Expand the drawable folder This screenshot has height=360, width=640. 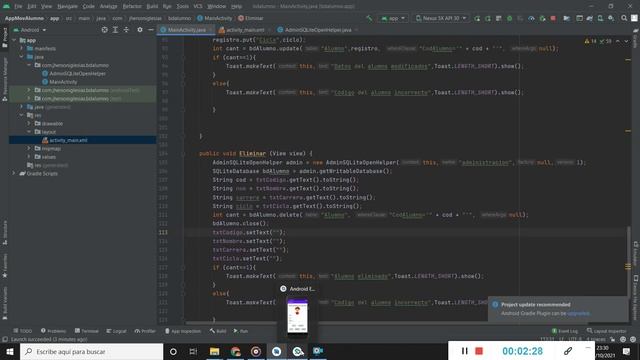tap(29, 123)
